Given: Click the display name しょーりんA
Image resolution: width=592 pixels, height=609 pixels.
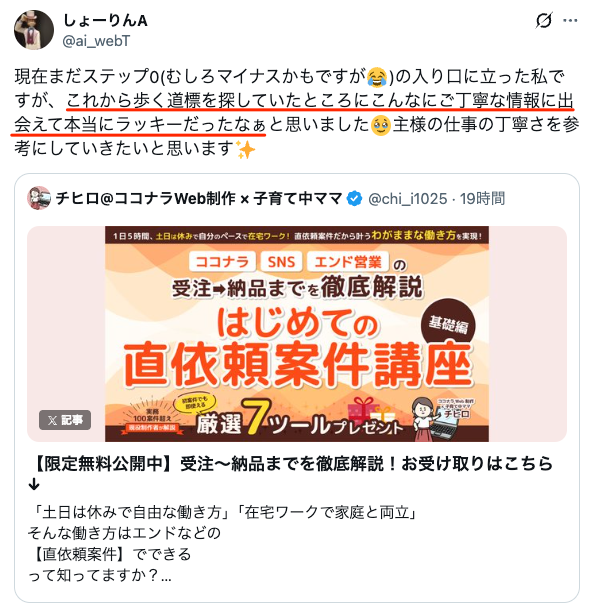Looking at the screenshot, I should [x=105, y=21].
